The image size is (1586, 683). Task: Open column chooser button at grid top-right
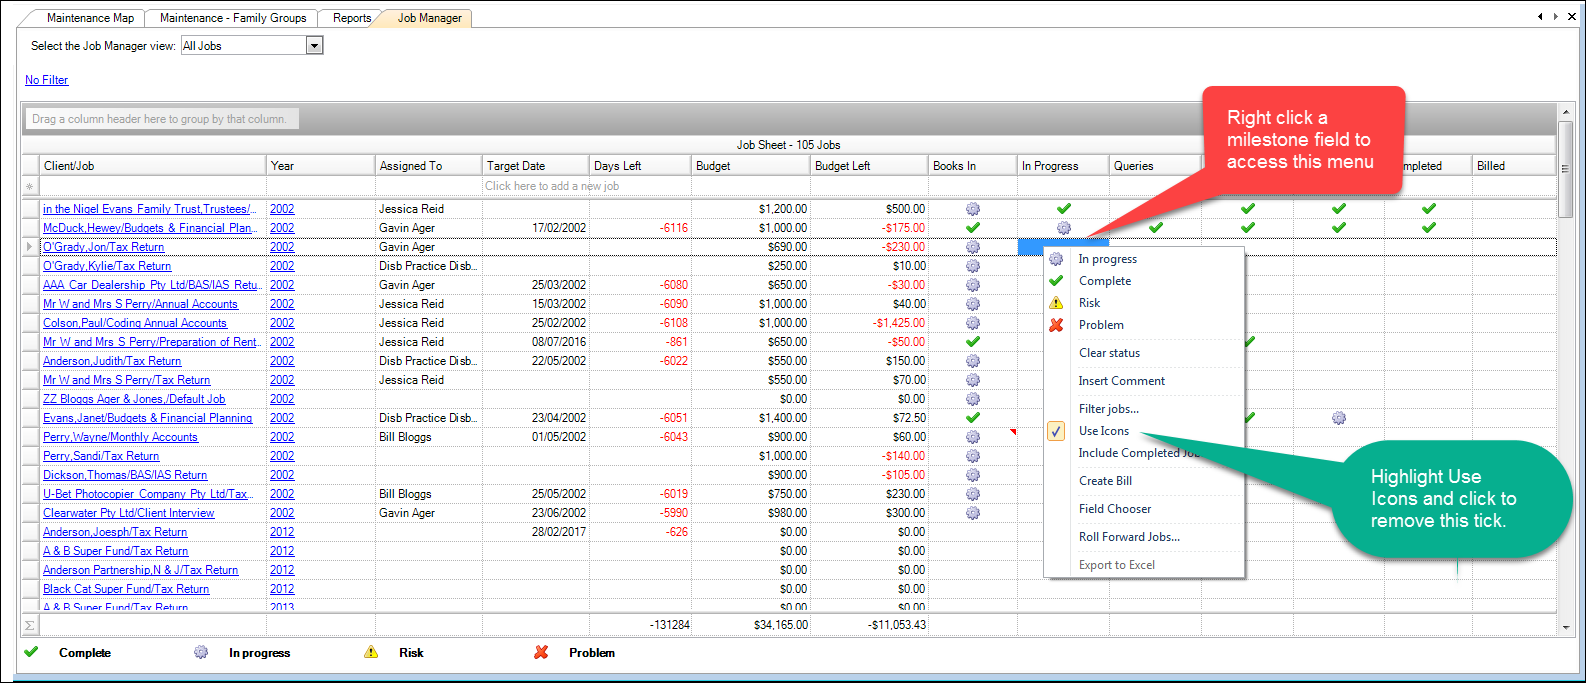[x=1565, y=168]
